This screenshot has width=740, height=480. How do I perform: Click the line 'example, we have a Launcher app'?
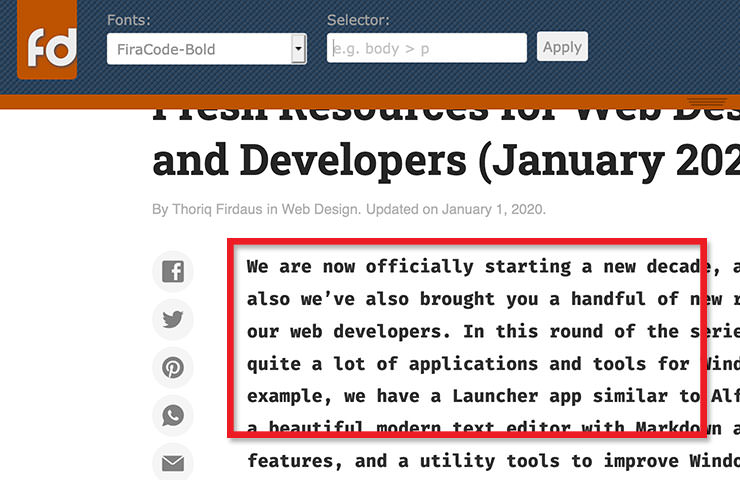[x=493, y=396]
